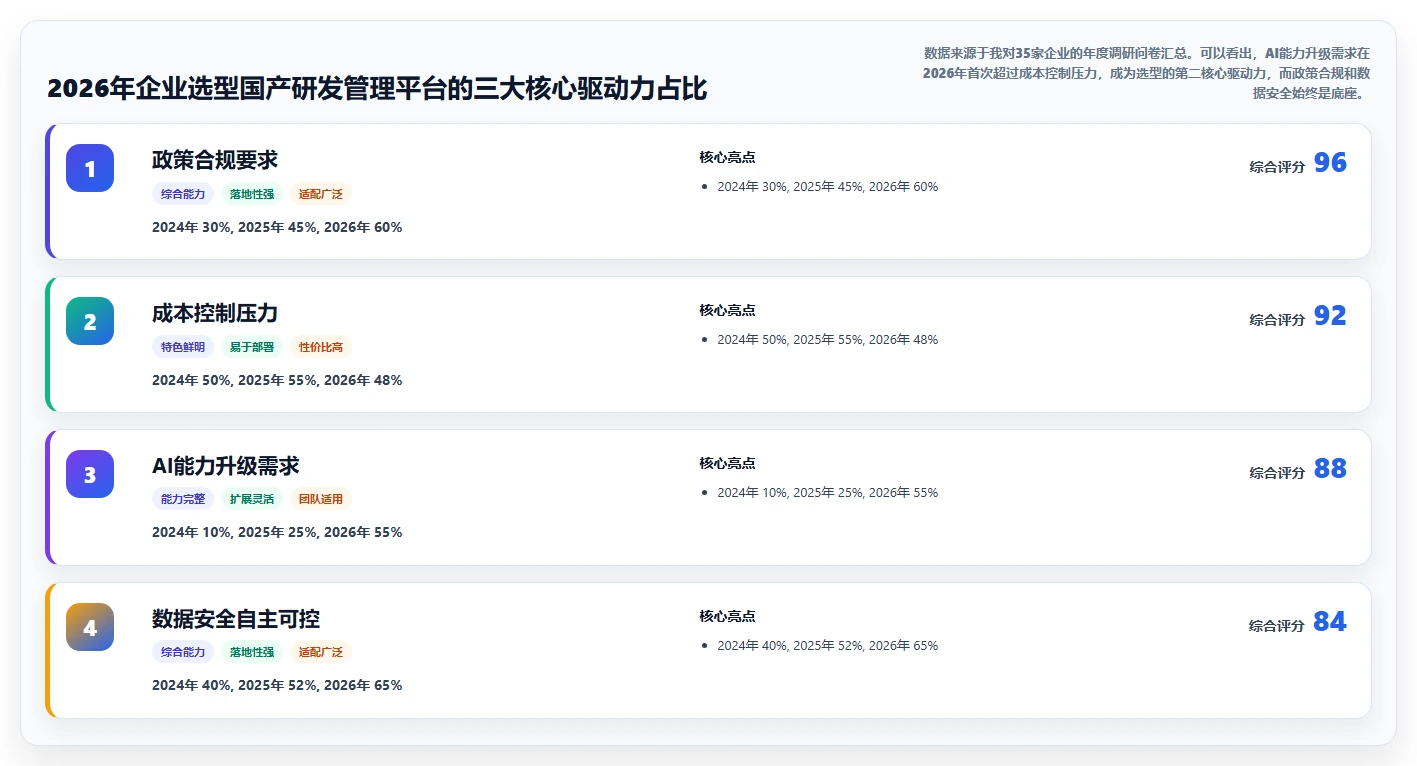Select the 数据安全自主可控 card title
The image size is (1417, 766).
[236, 619]
